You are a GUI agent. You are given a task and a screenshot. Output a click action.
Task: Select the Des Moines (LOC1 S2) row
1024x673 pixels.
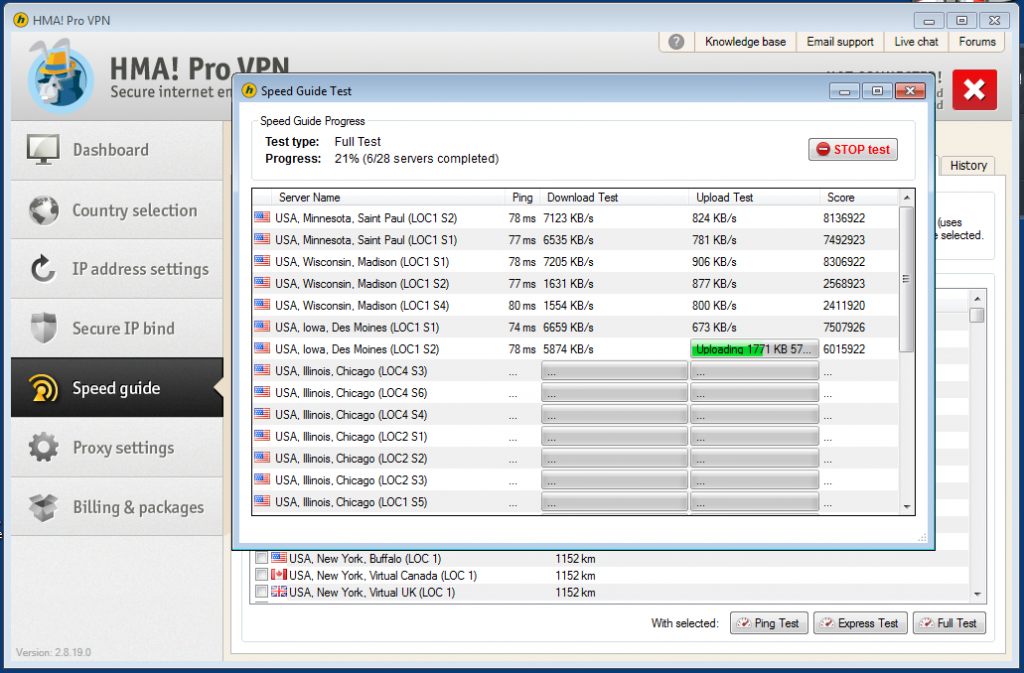point(575,349)
